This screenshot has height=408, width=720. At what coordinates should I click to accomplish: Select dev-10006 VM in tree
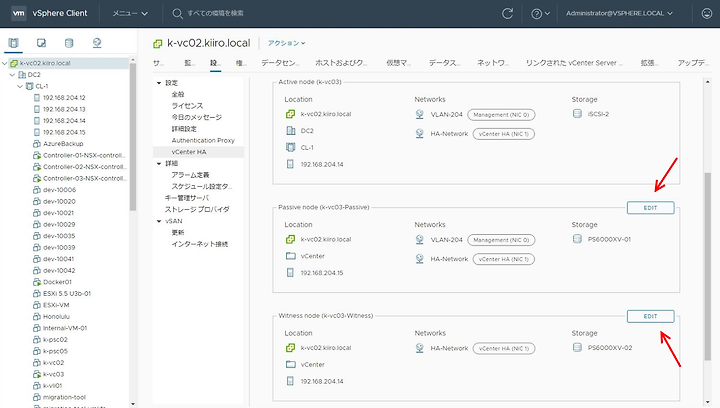point(59,190)
